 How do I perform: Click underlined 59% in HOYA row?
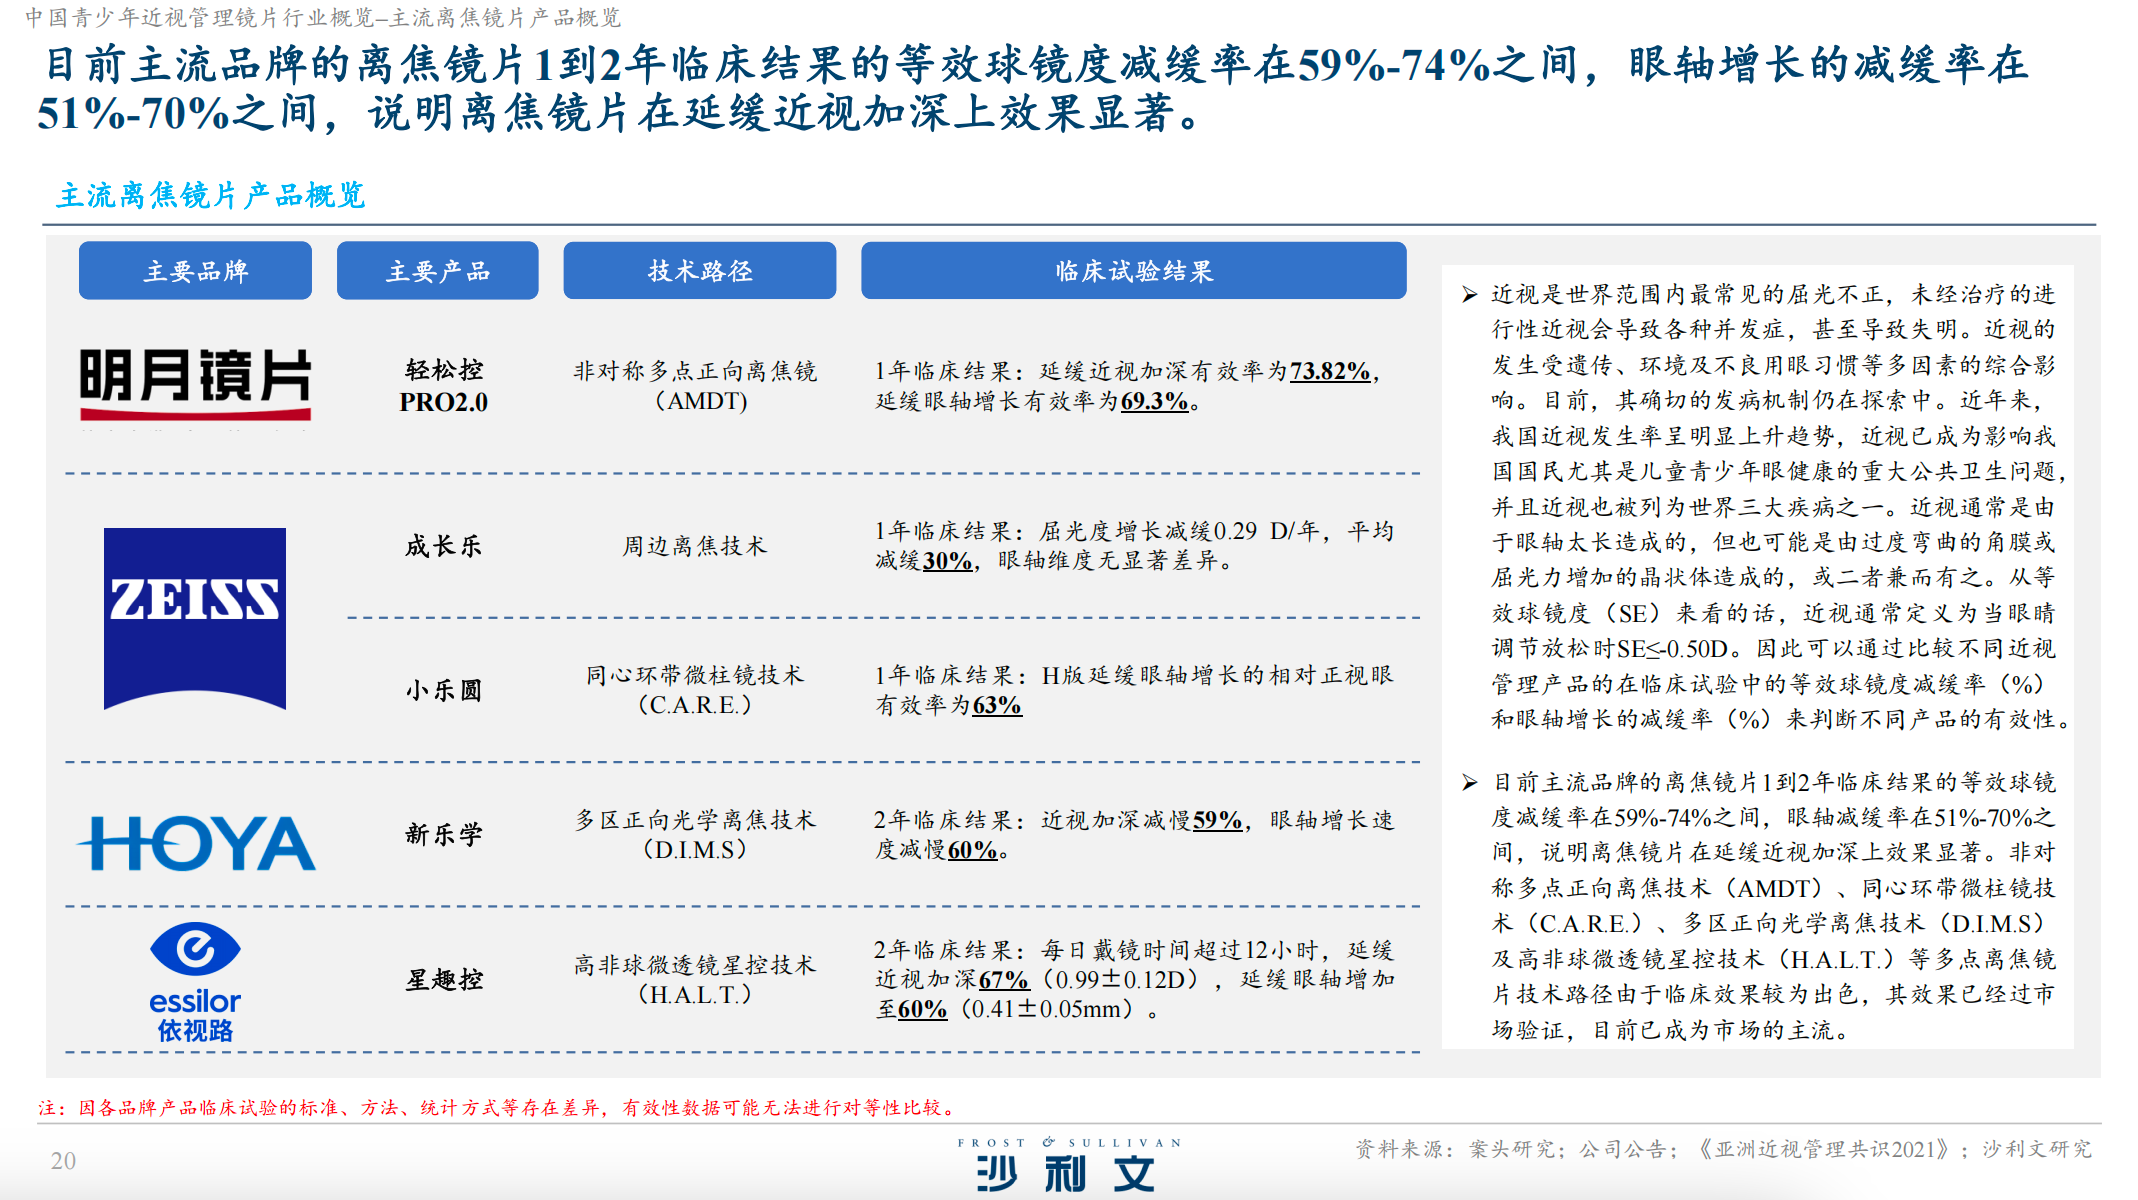[x=1217, y=820]
